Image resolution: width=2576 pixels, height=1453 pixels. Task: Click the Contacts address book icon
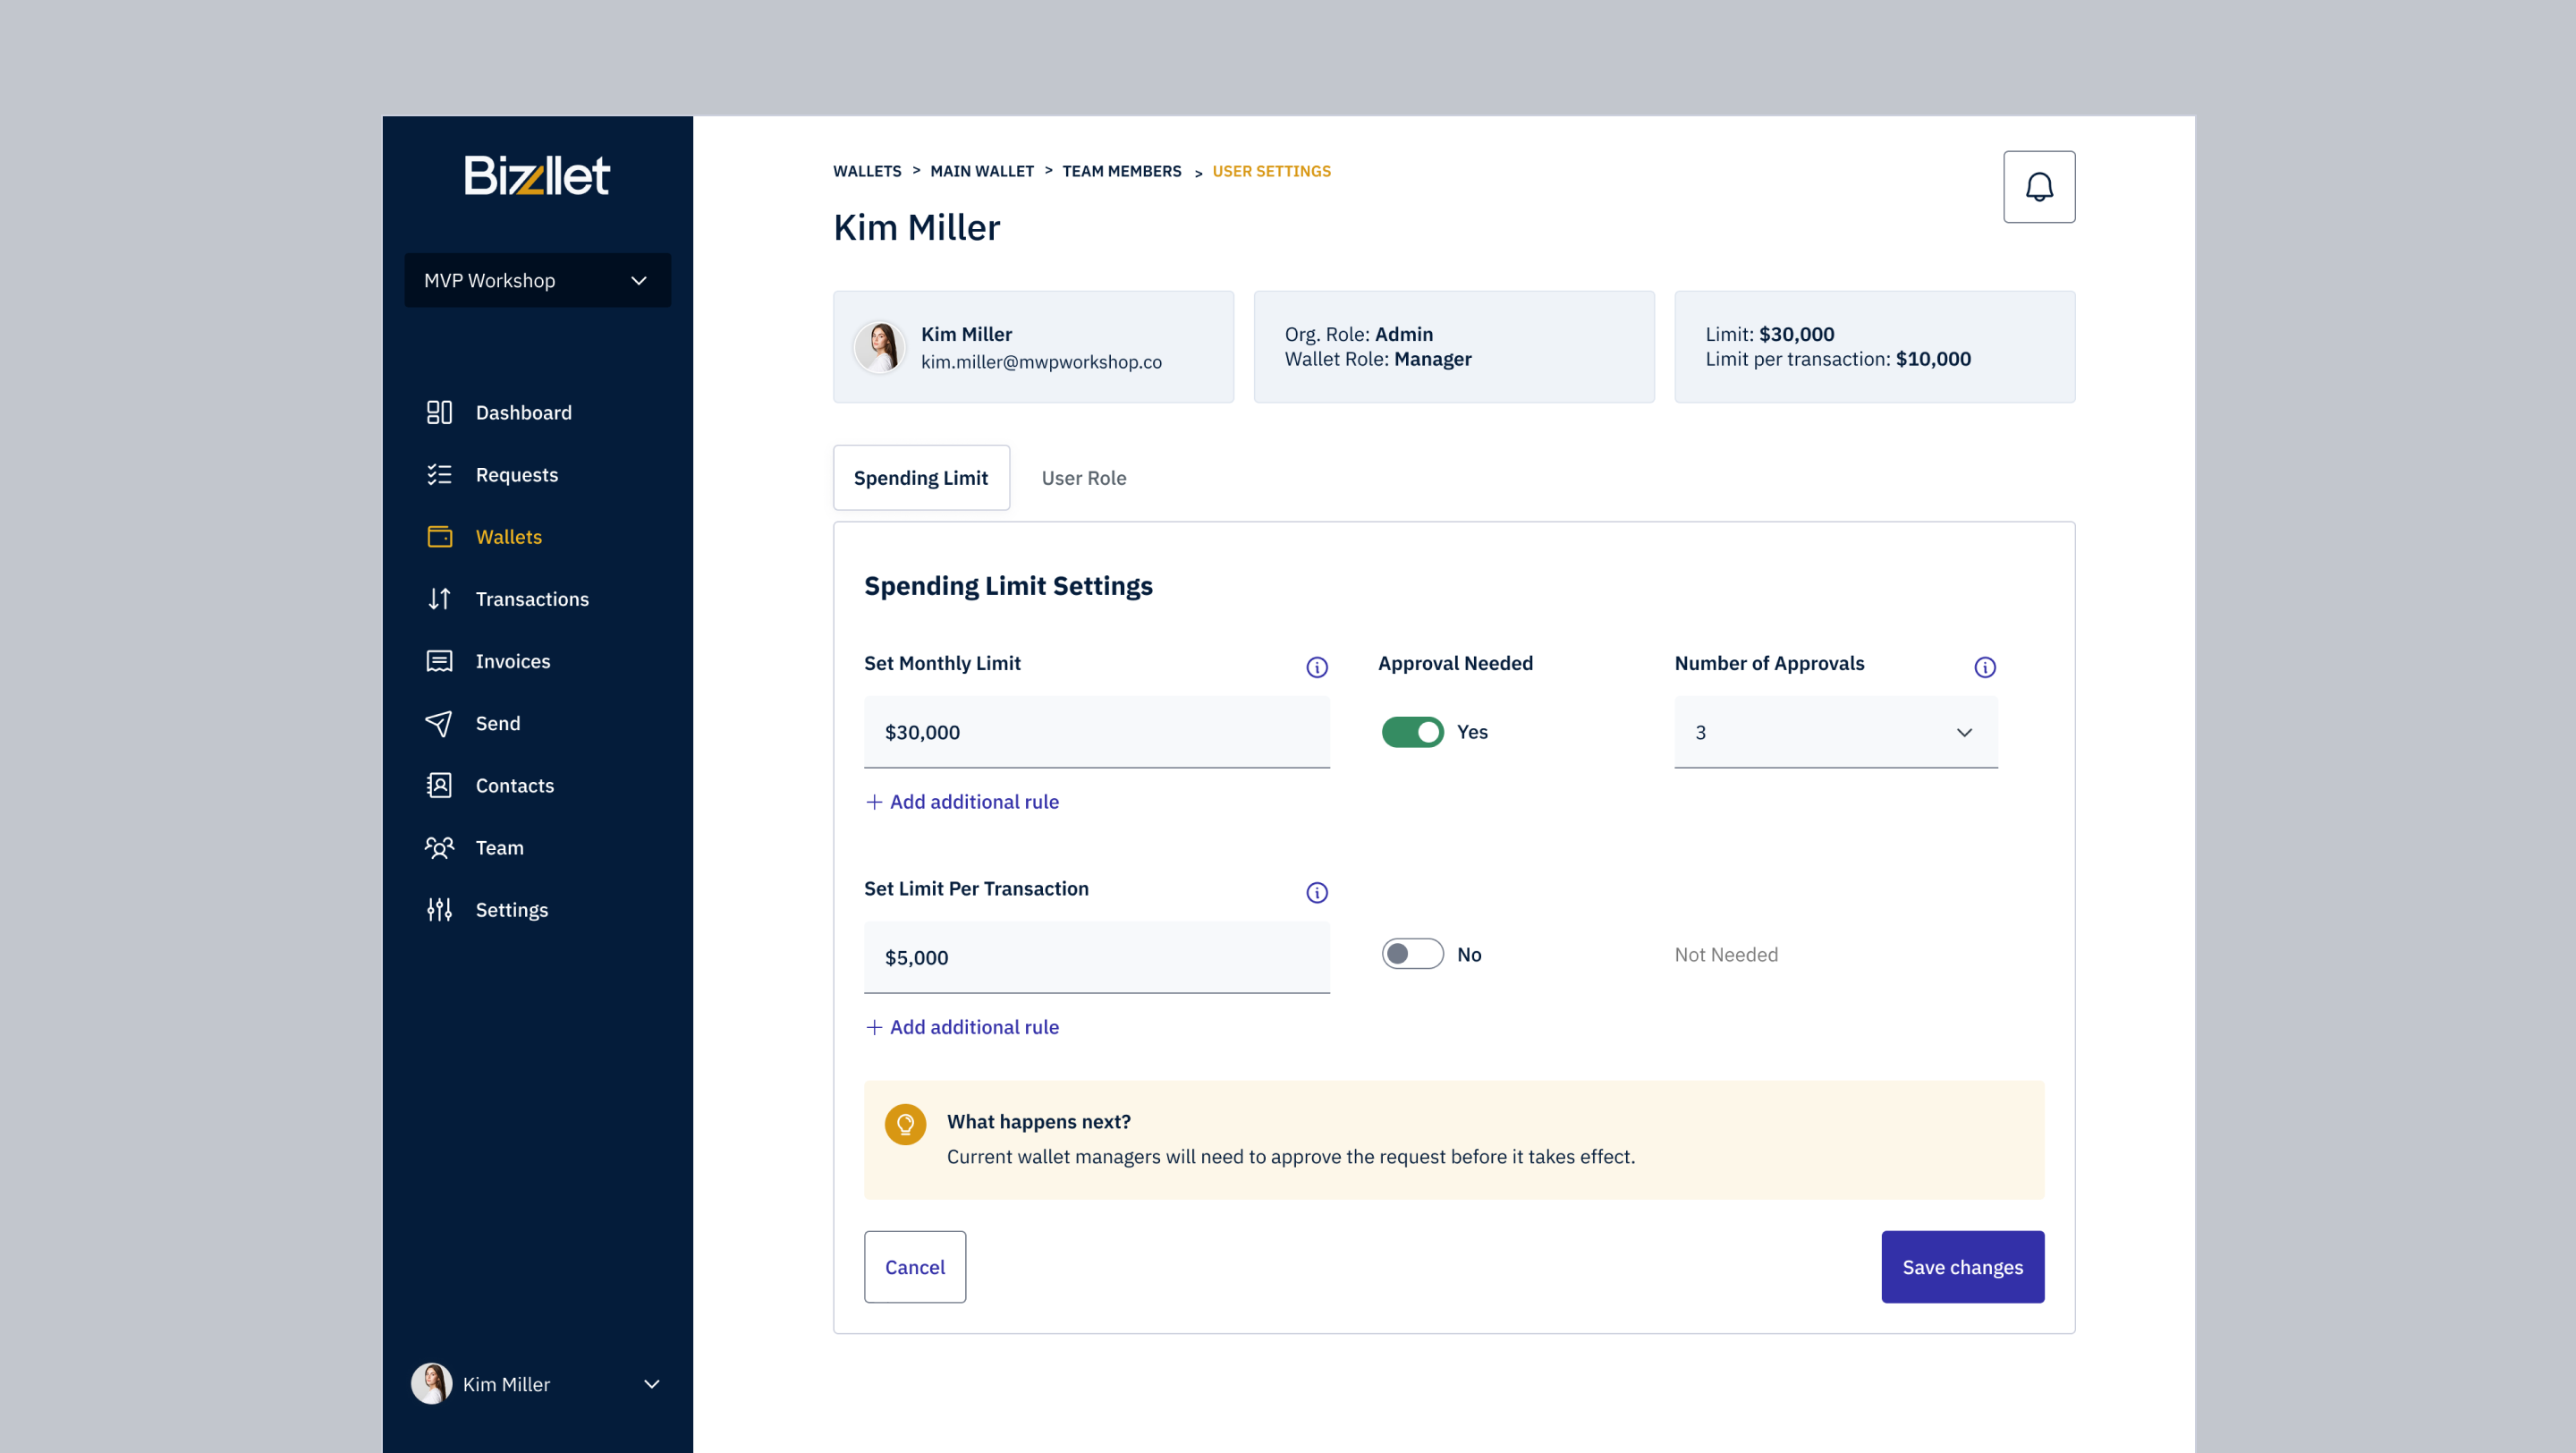coord(439,785)
